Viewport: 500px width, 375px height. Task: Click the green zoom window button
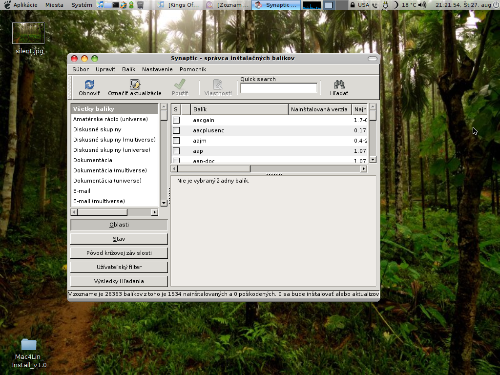(x=95, y=59)
